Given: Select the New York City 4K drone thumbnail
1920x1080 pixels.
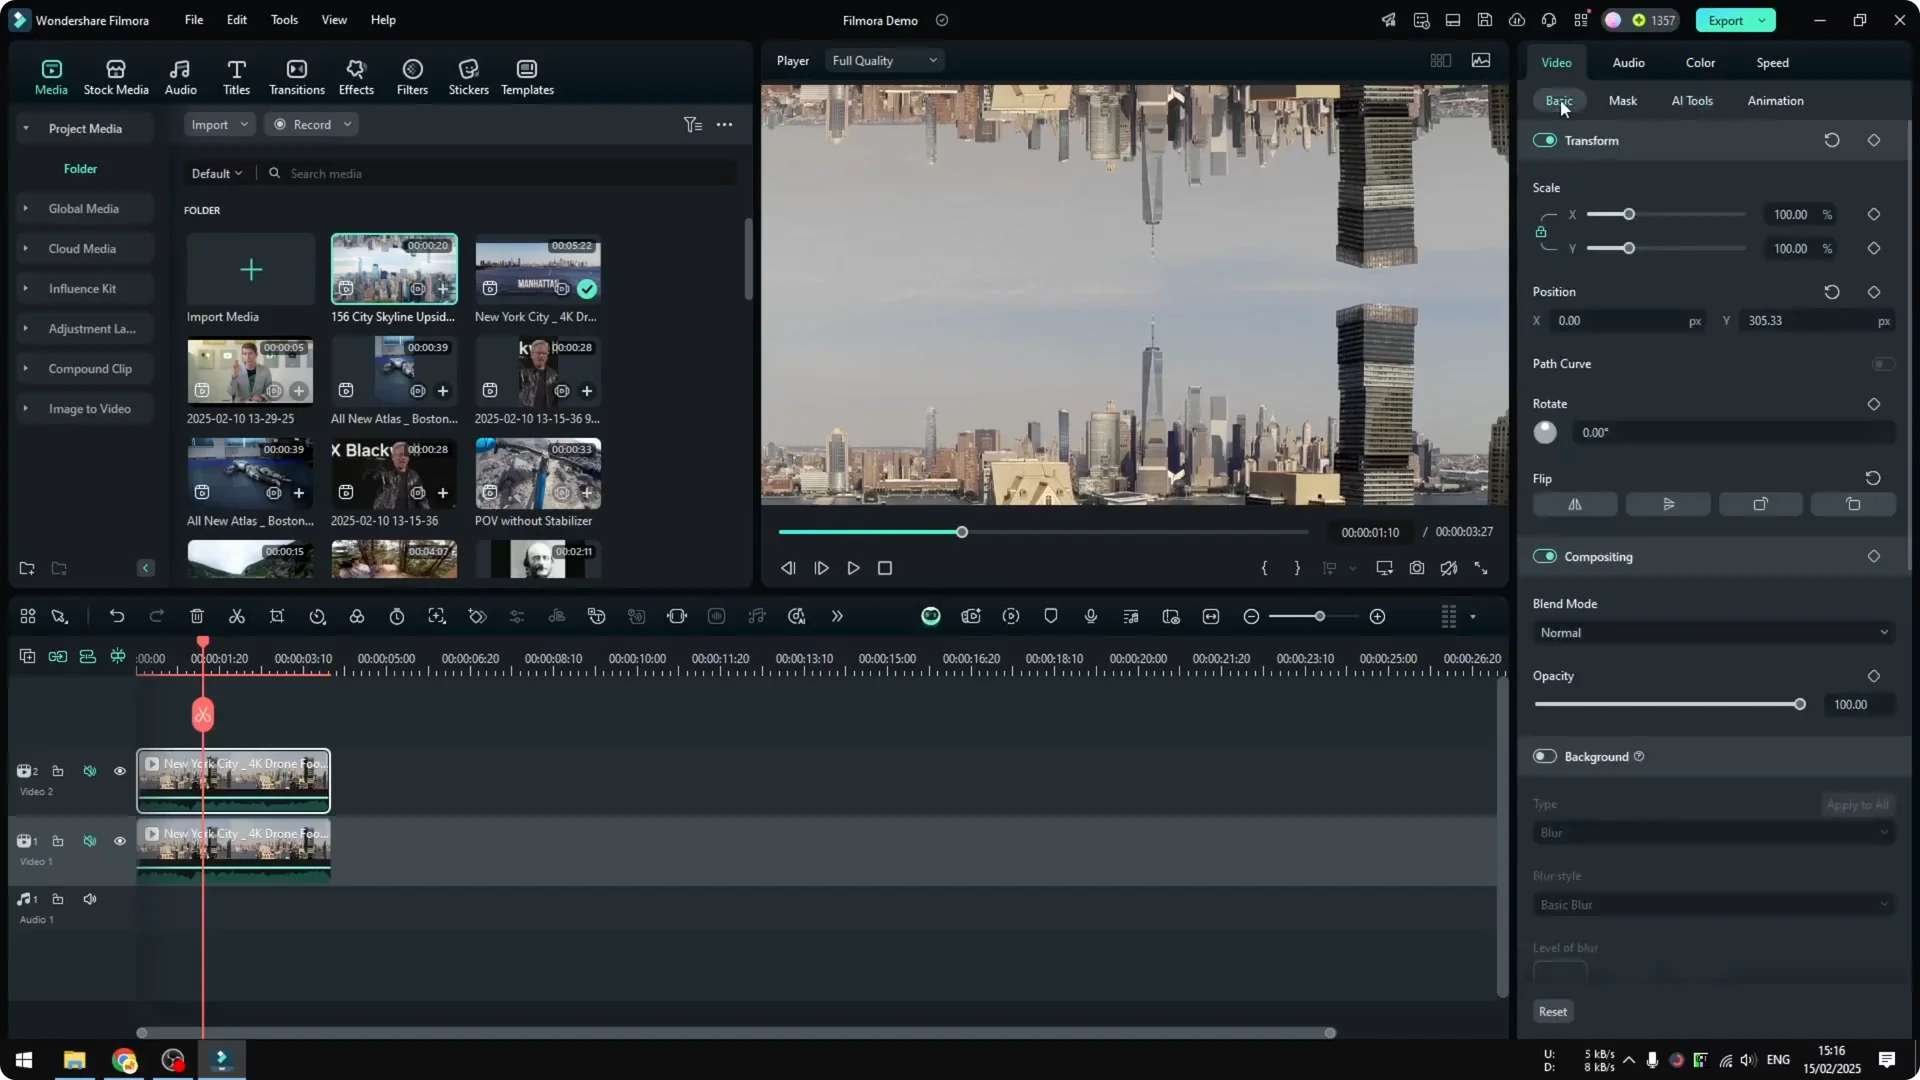Looking at the screenshot, I should click(x=537, y=268).
